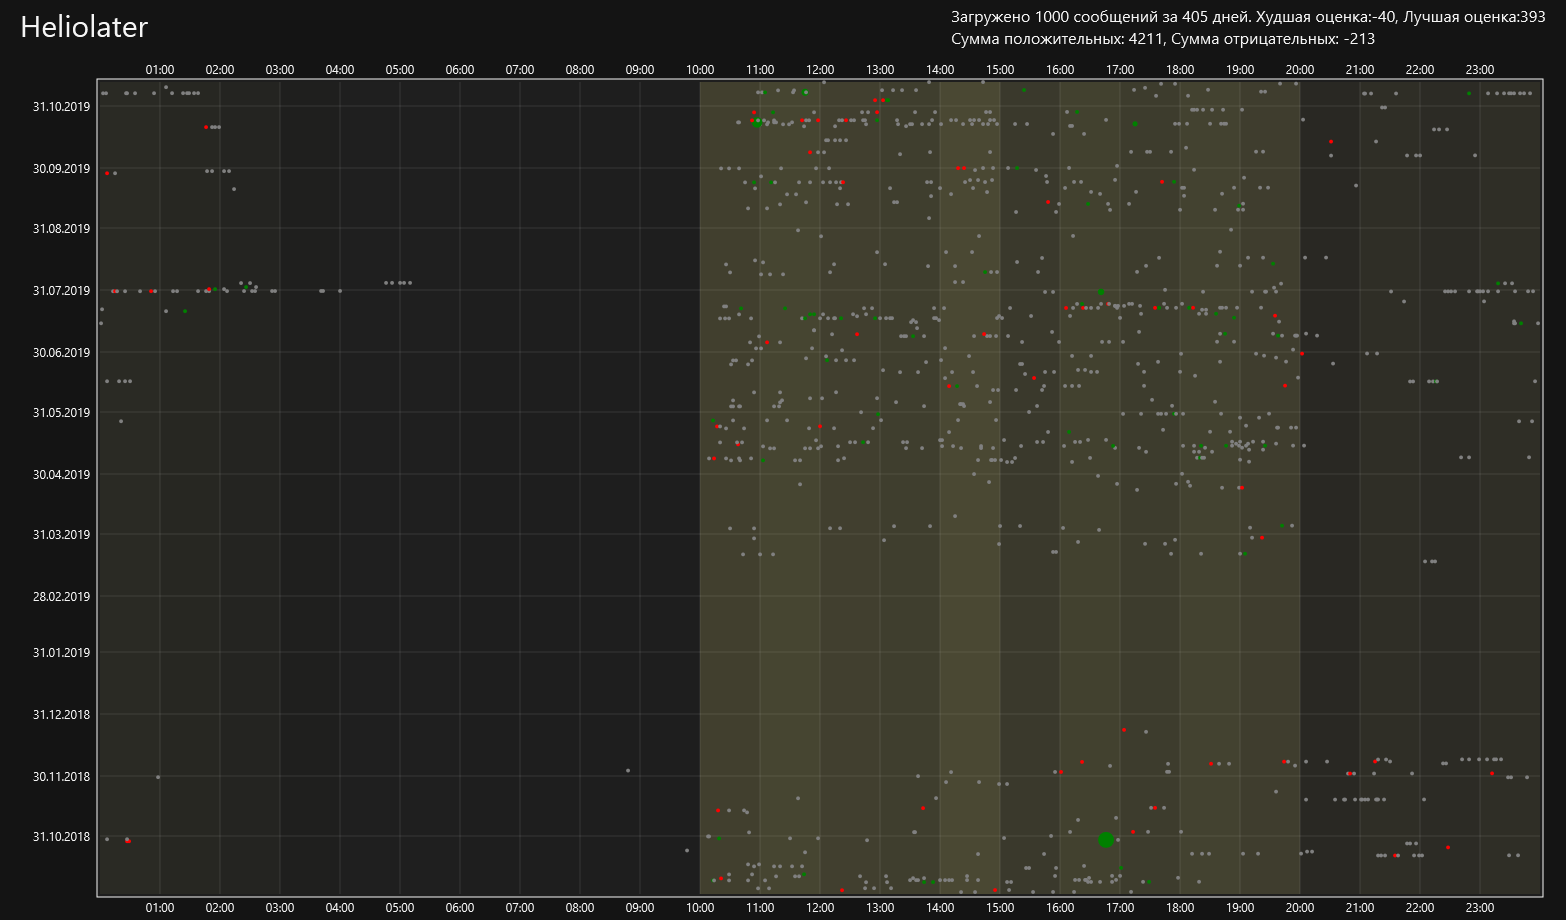Click the medium green dot on the 31.10.2019 row near 11:00
Viewport: 1566px width, 920px height.
[x=757, y=122]
